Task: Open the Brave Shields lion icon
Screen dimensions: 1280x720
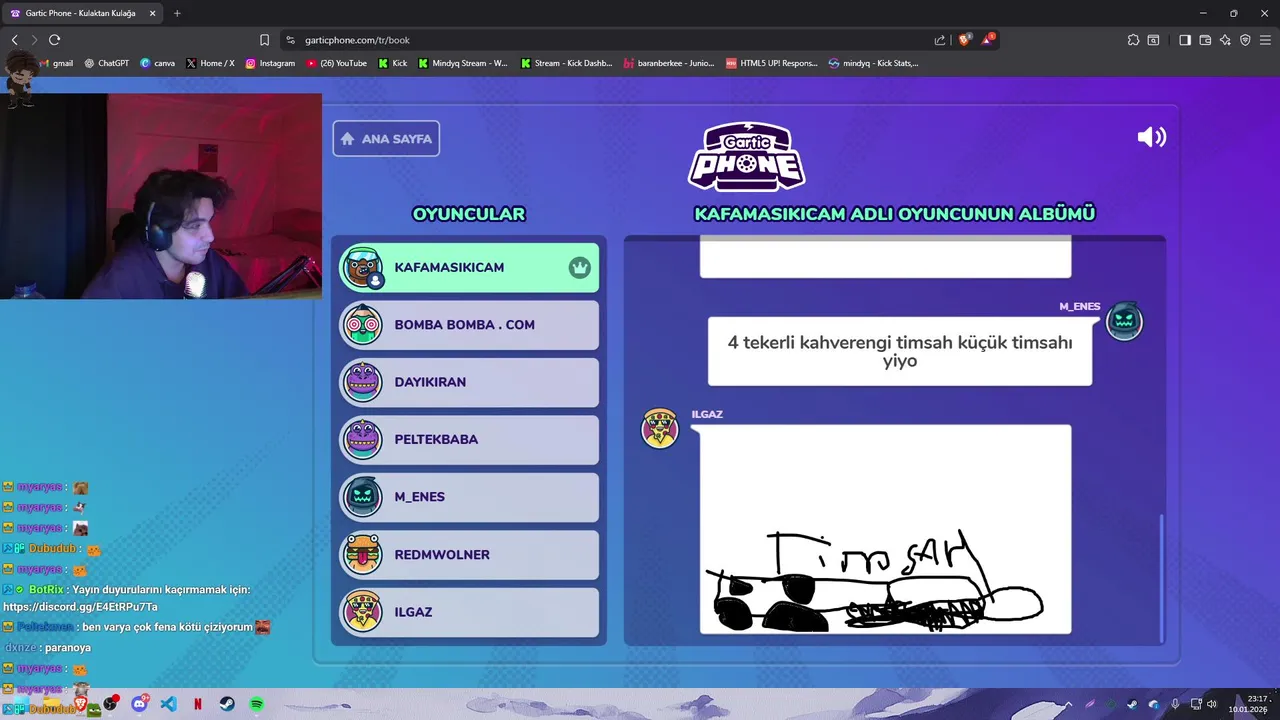Action: pos(964,40)
